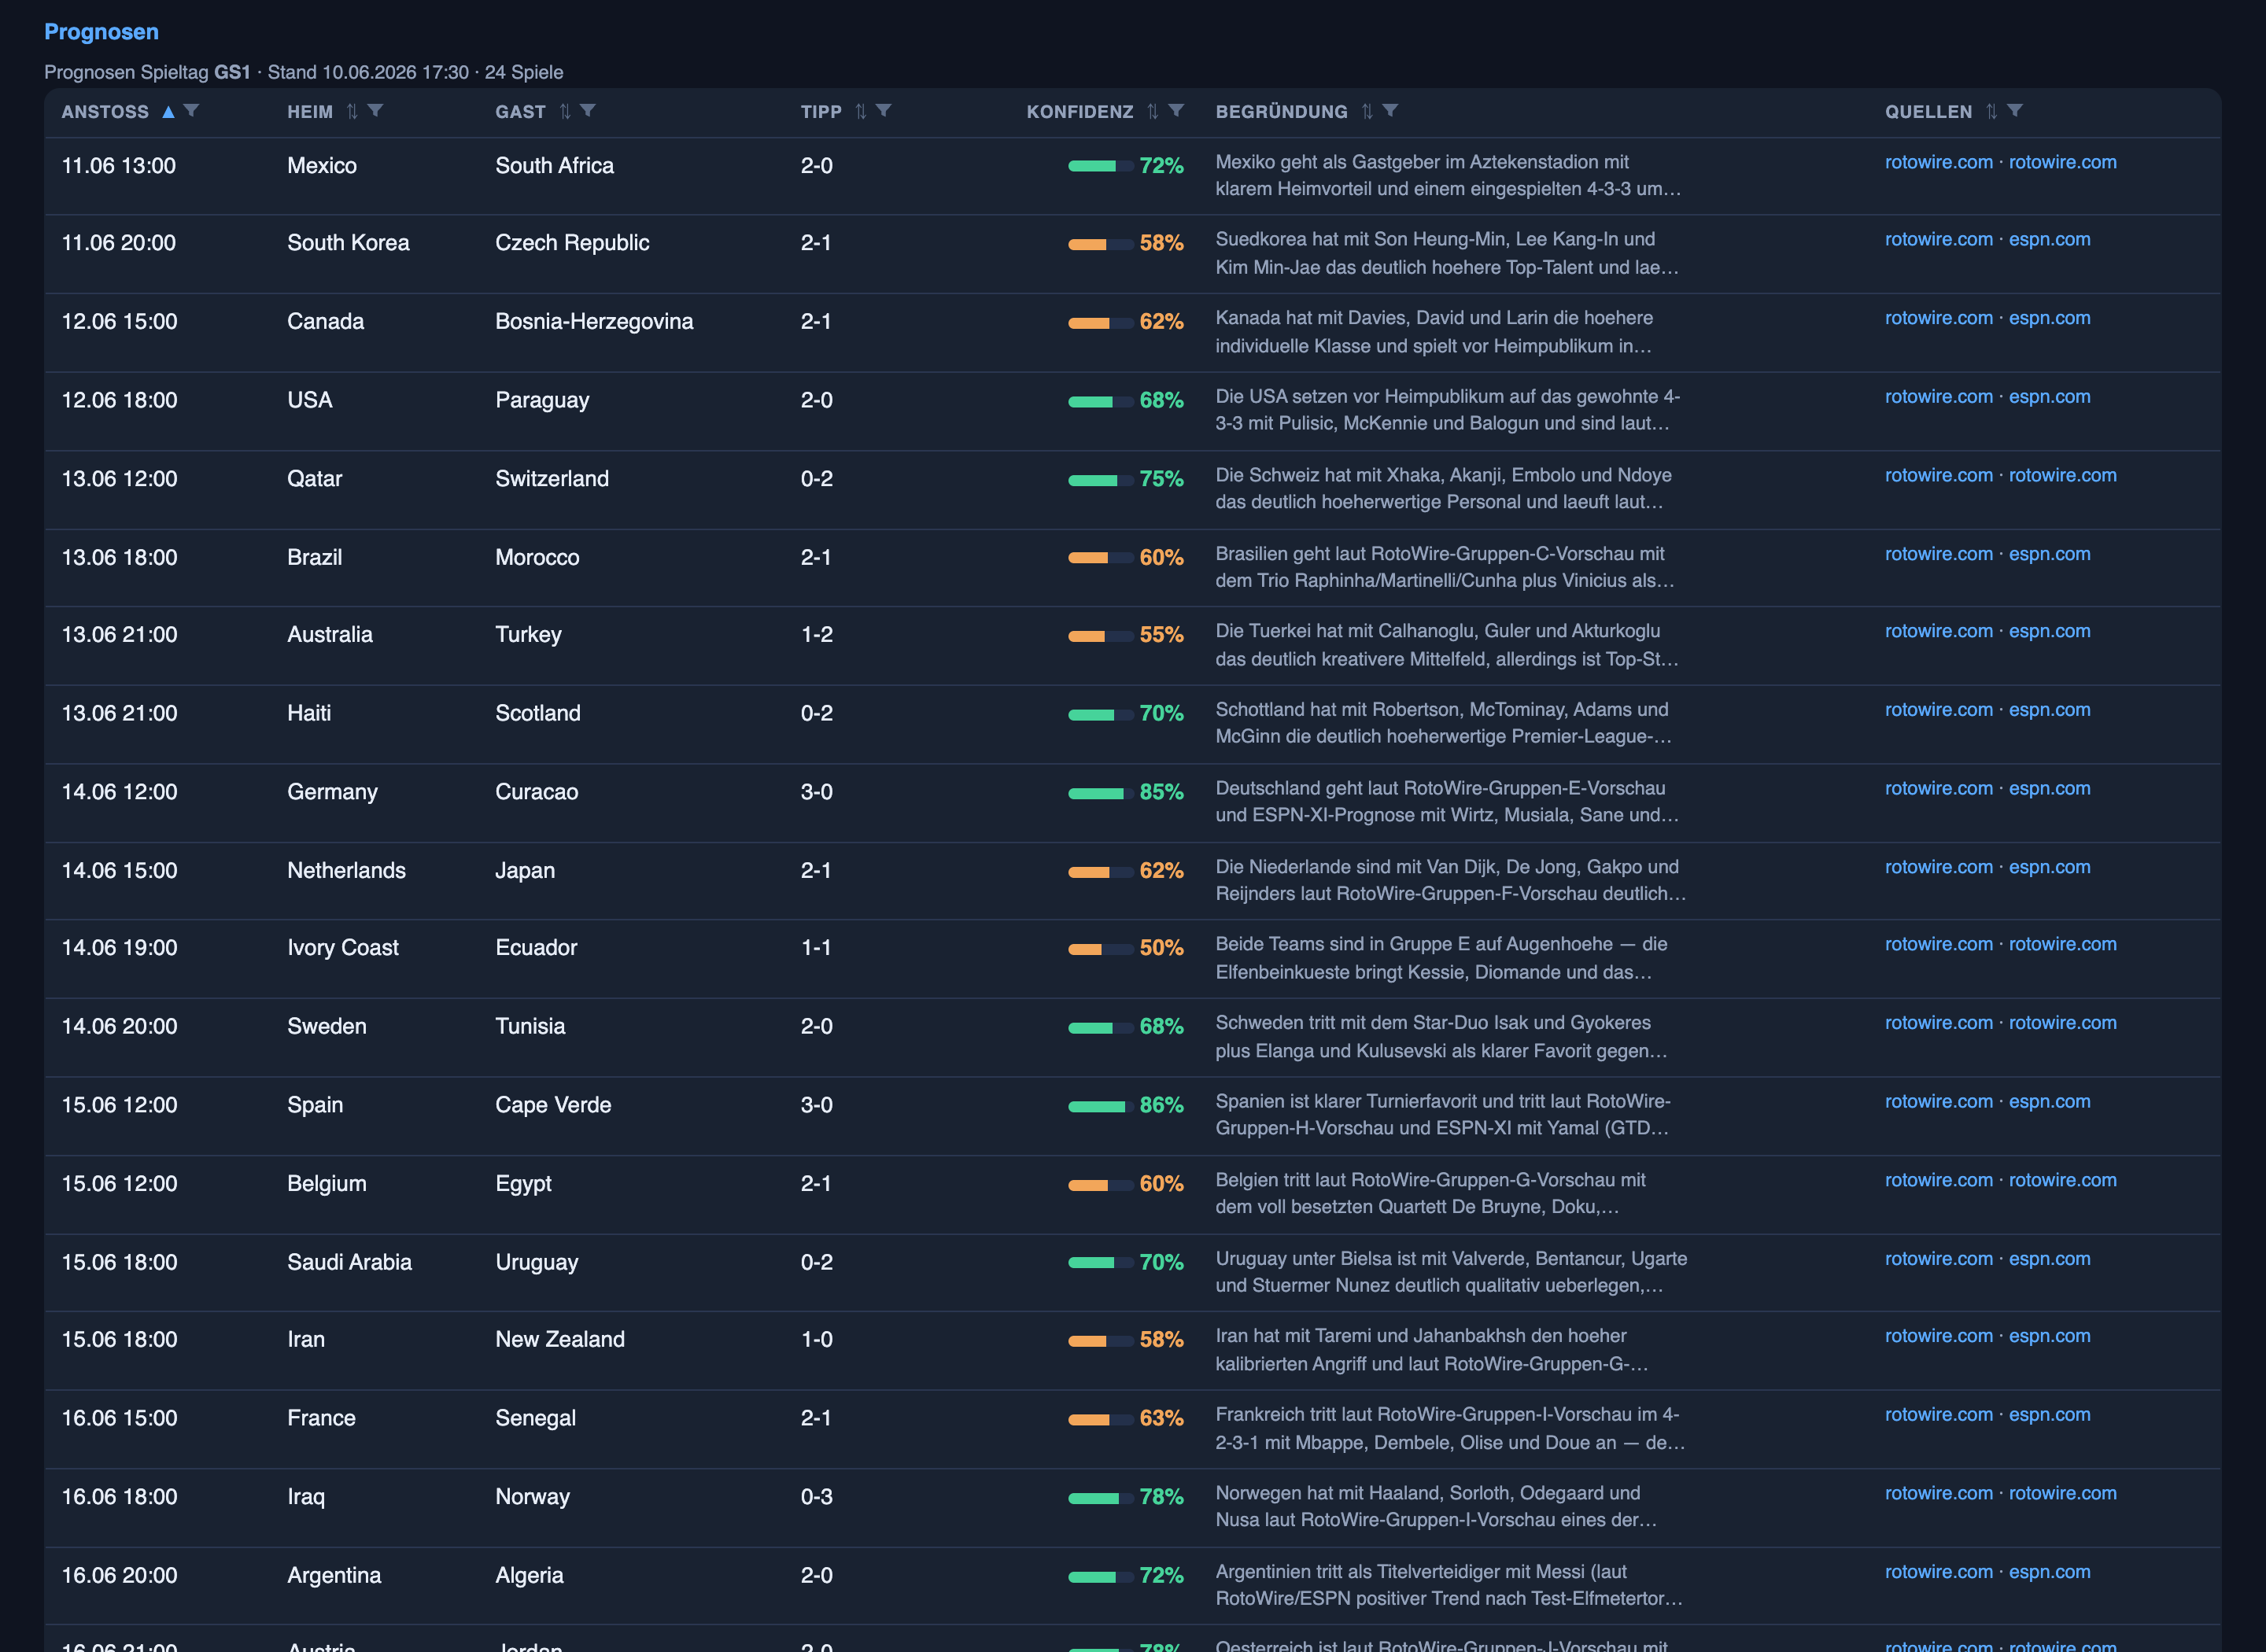Viewport: 2266px width, 1652px height.
Task: Click the France reasoning text about Mbappe
Action: pyautogui.click(x=1450, y=1429)
